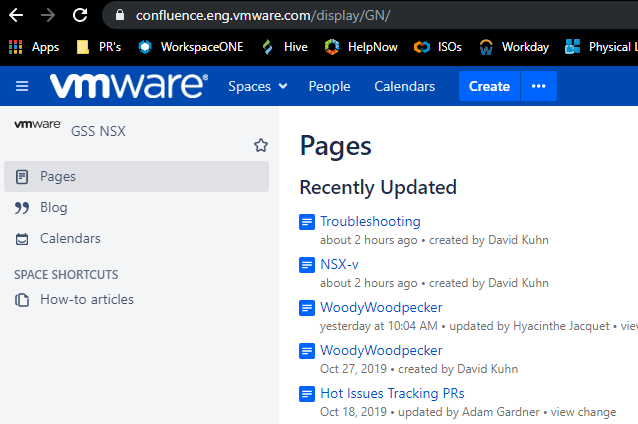
Task: Open the hamburger menu in Confluence header
Action: 22,86
